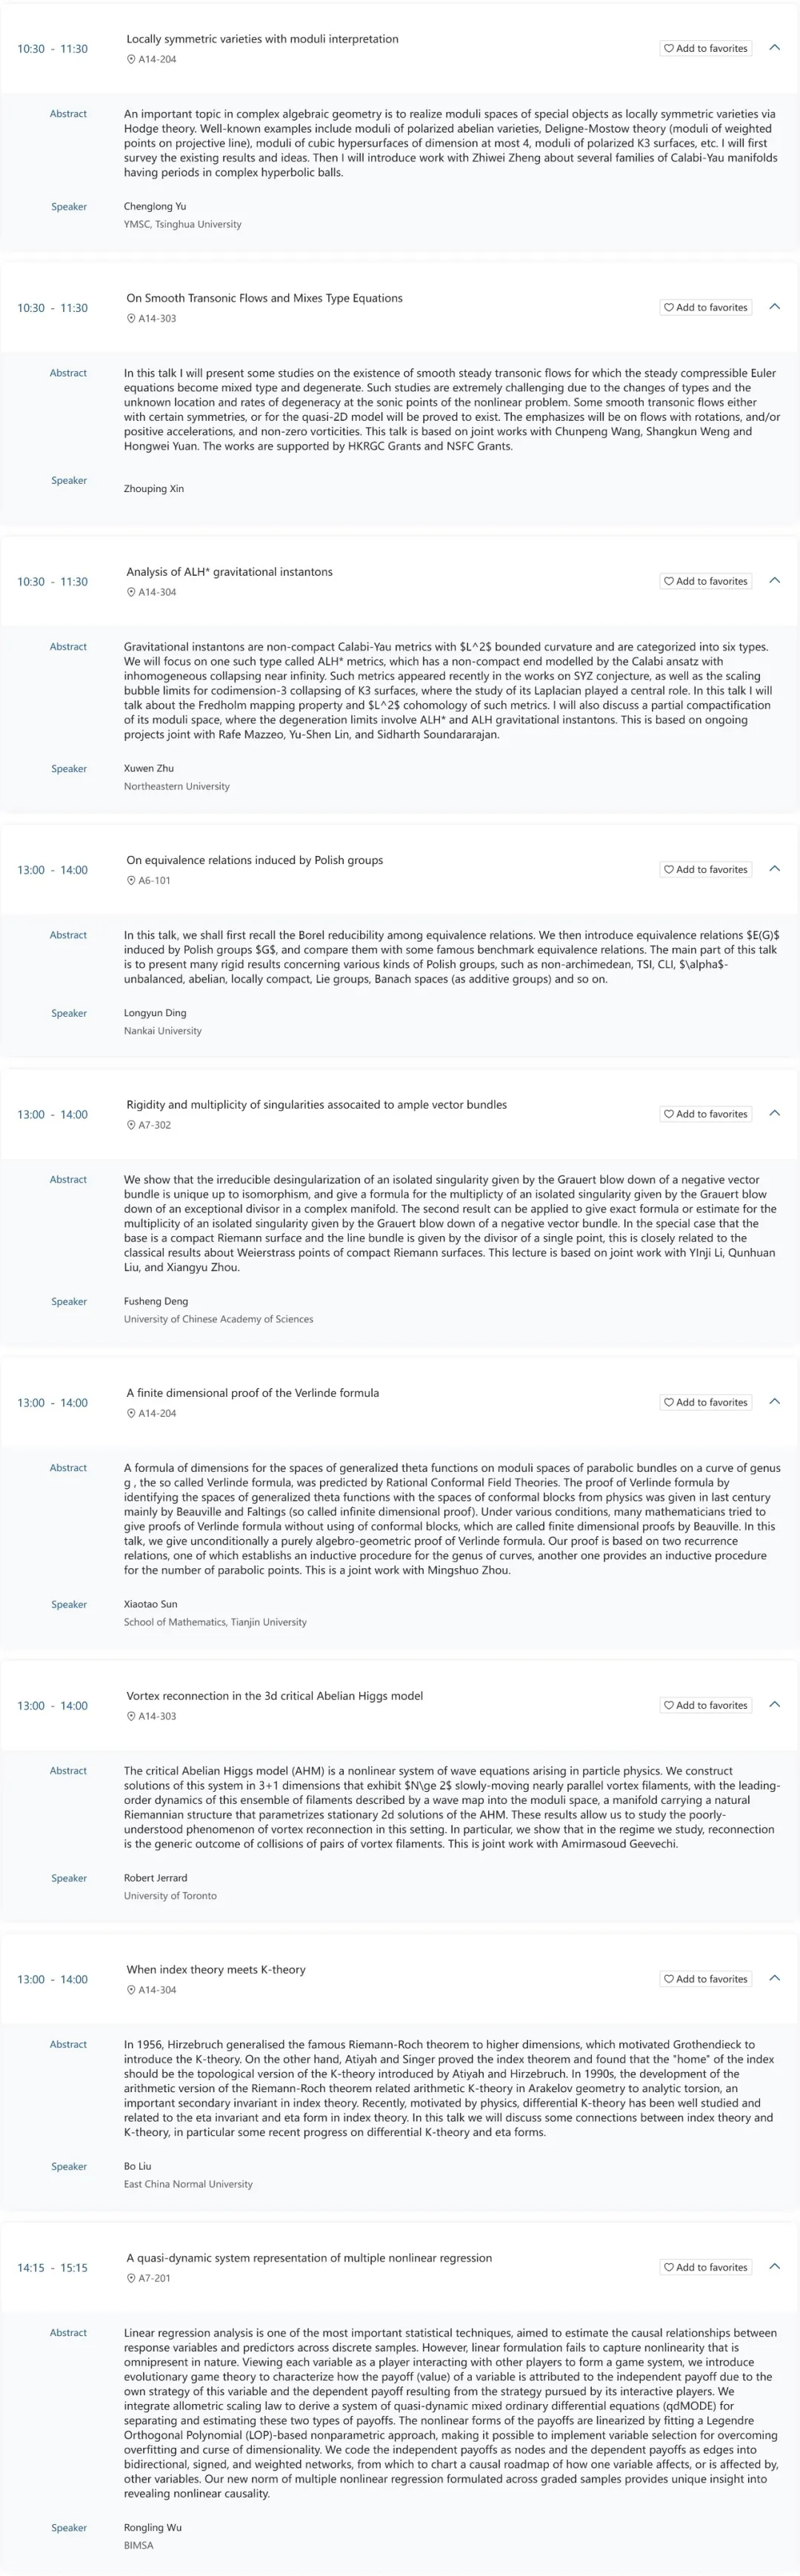The height and width of the screenshot is (2576, 800).
Task: Collapse the Rigidity and multiplicity talk details
Action: (774, 1114)
